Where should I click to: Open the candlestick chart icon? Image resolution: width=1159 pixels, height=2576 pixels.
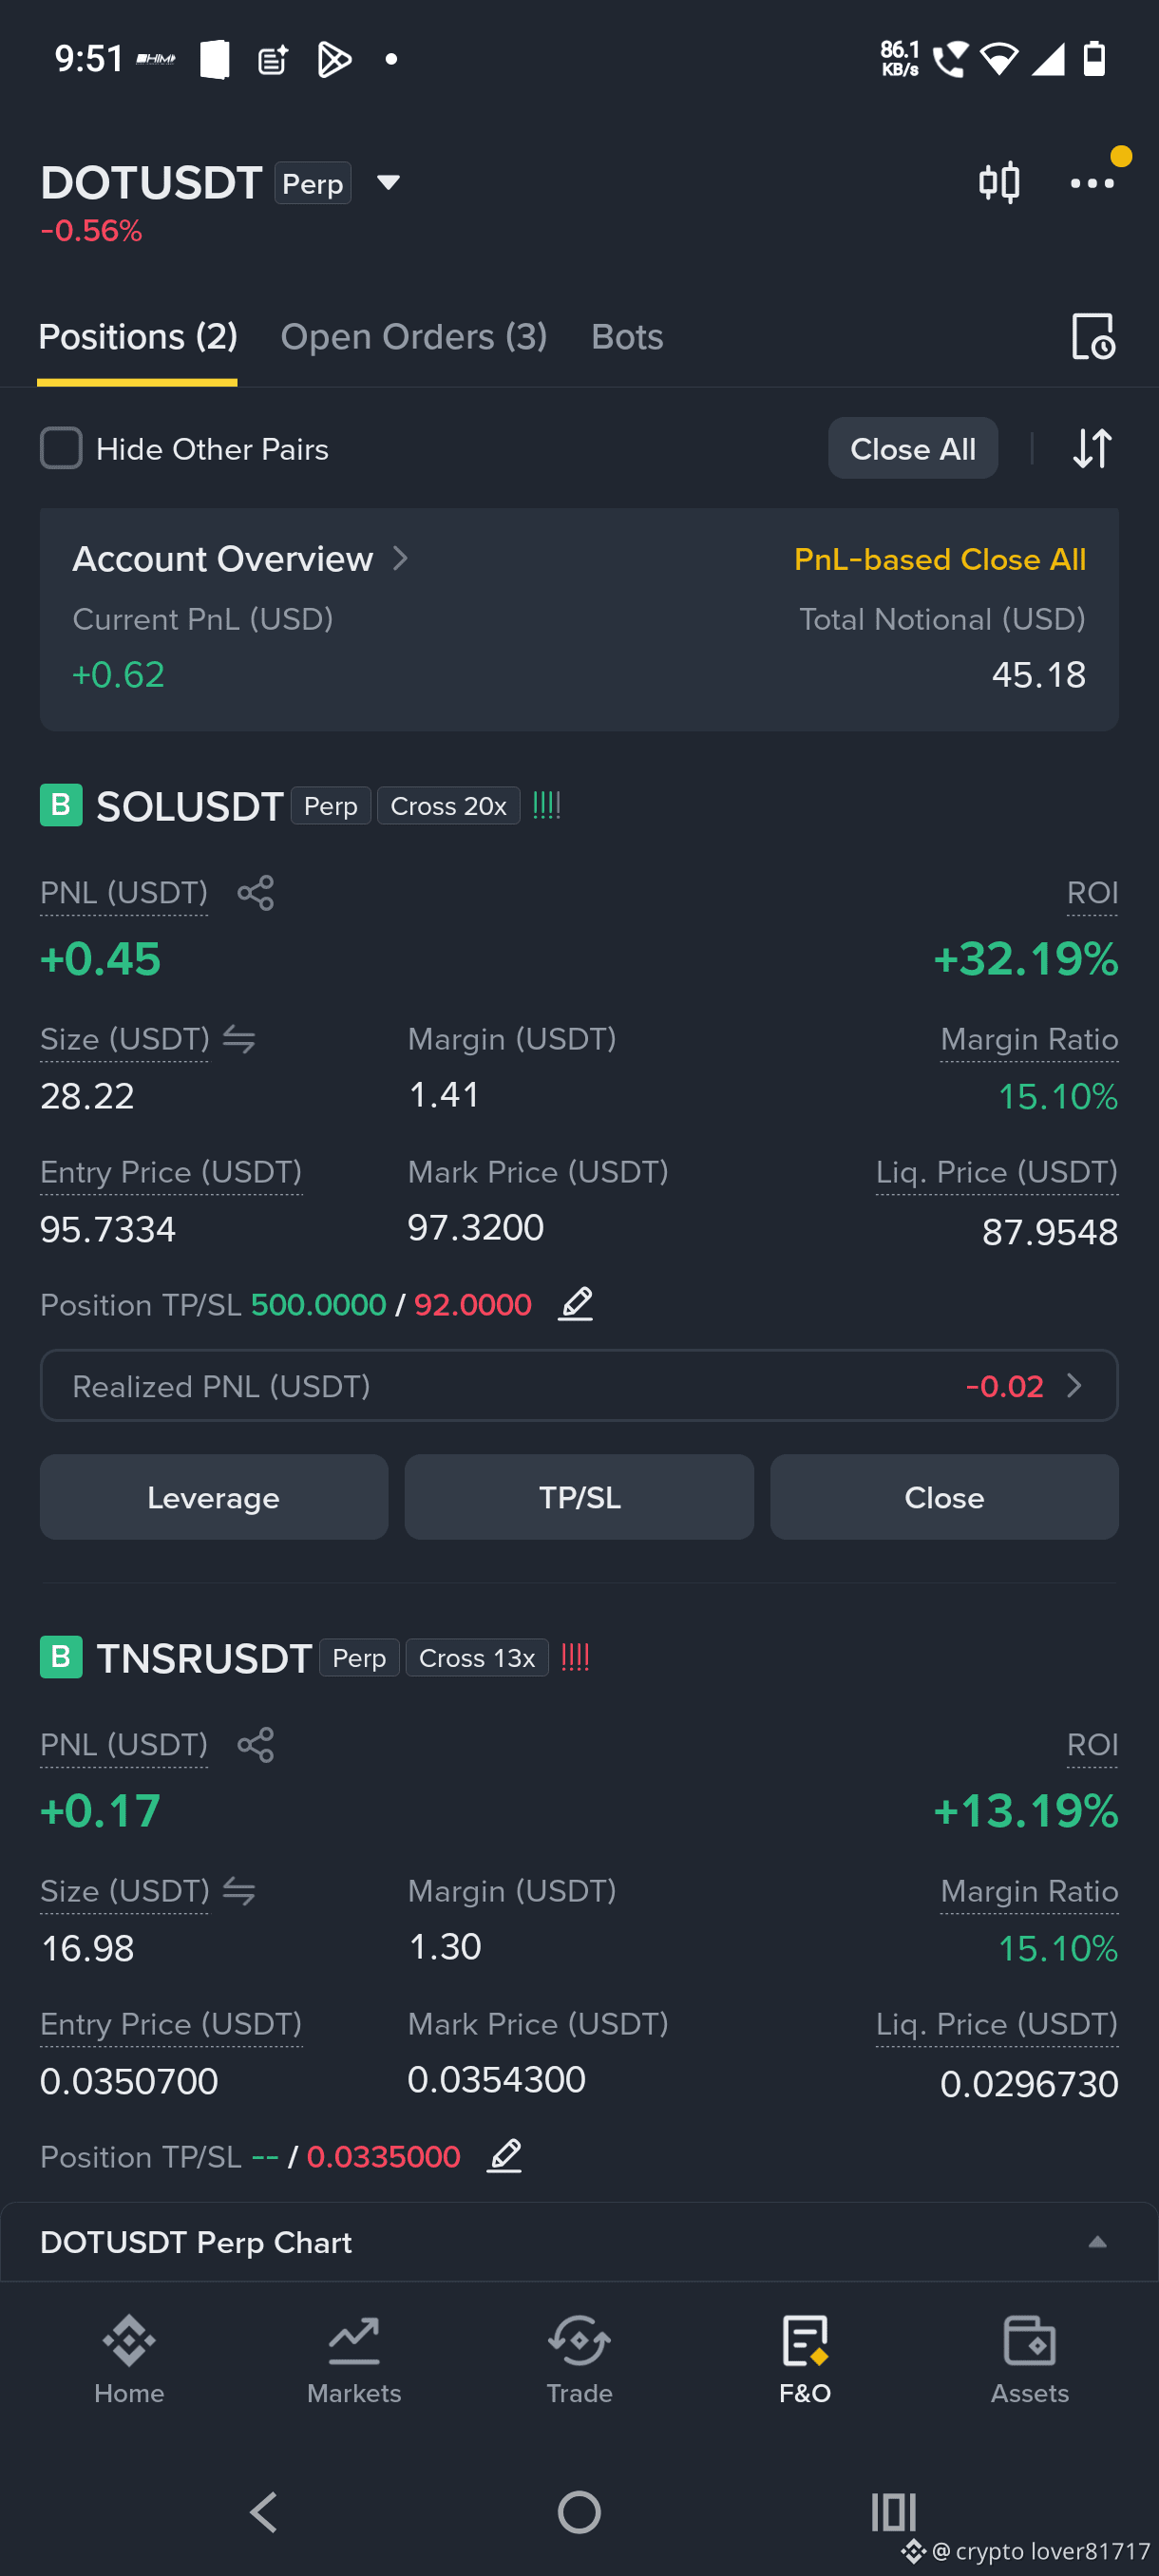[998, 182]
